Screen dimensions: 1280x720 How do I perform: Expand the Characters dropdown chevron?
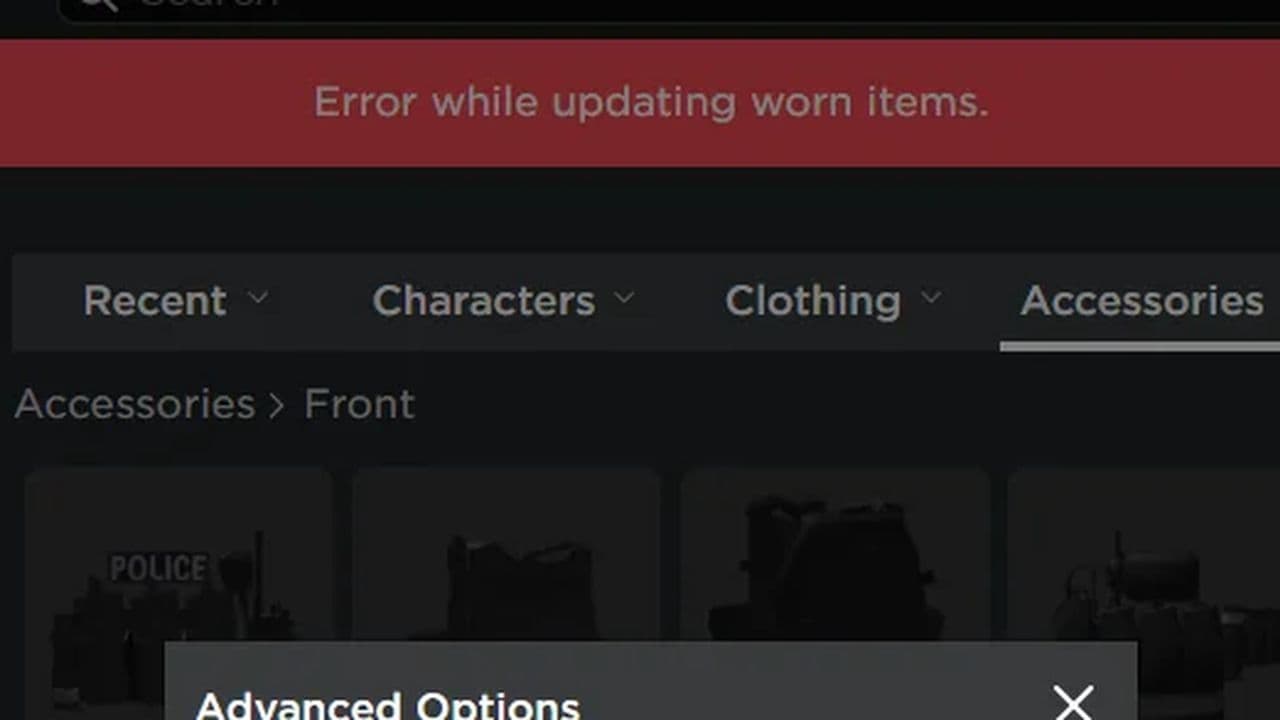click(625, 298)
